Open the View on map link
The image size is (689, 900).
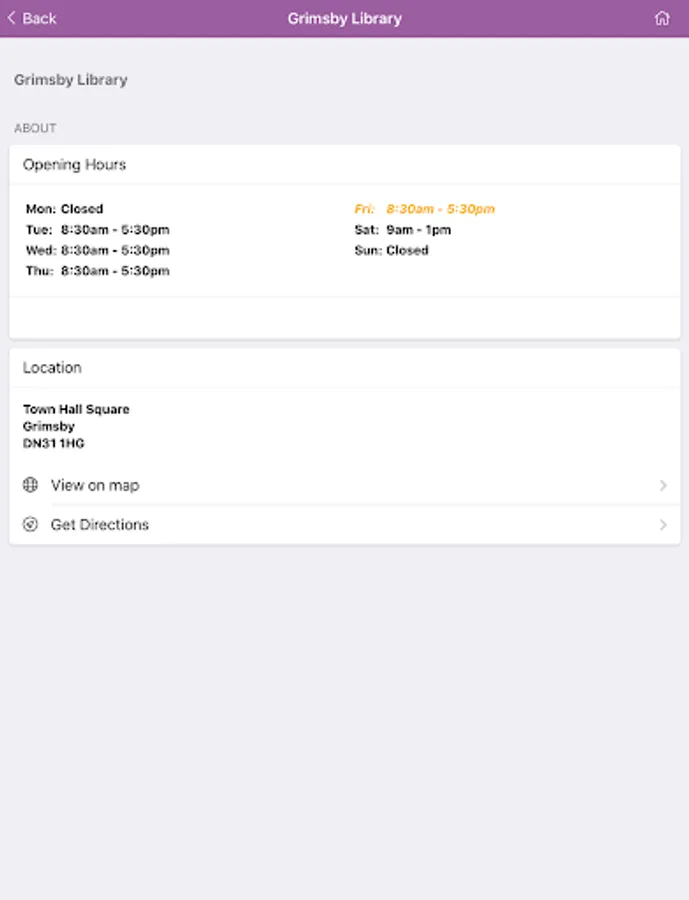coord(95,485)
